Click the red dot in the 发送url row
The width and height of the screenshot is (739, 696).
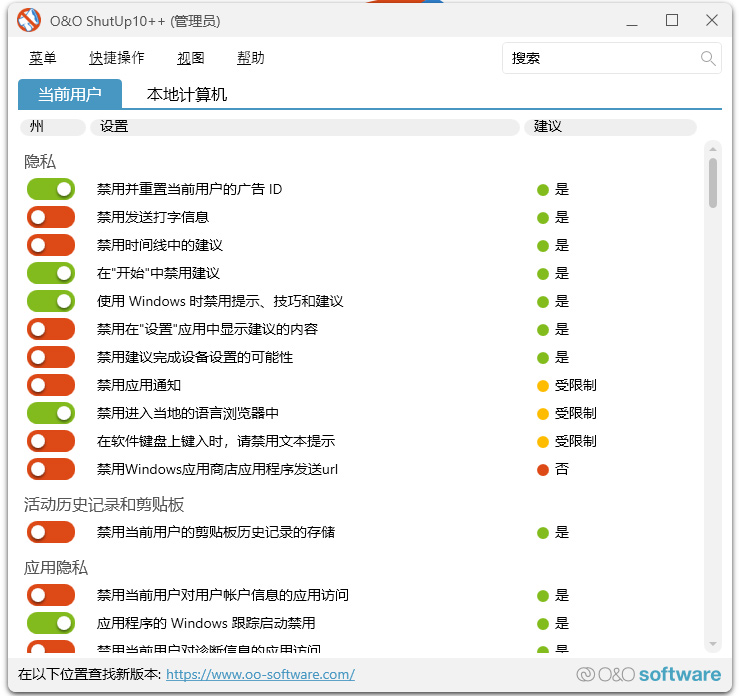(542, 470)
